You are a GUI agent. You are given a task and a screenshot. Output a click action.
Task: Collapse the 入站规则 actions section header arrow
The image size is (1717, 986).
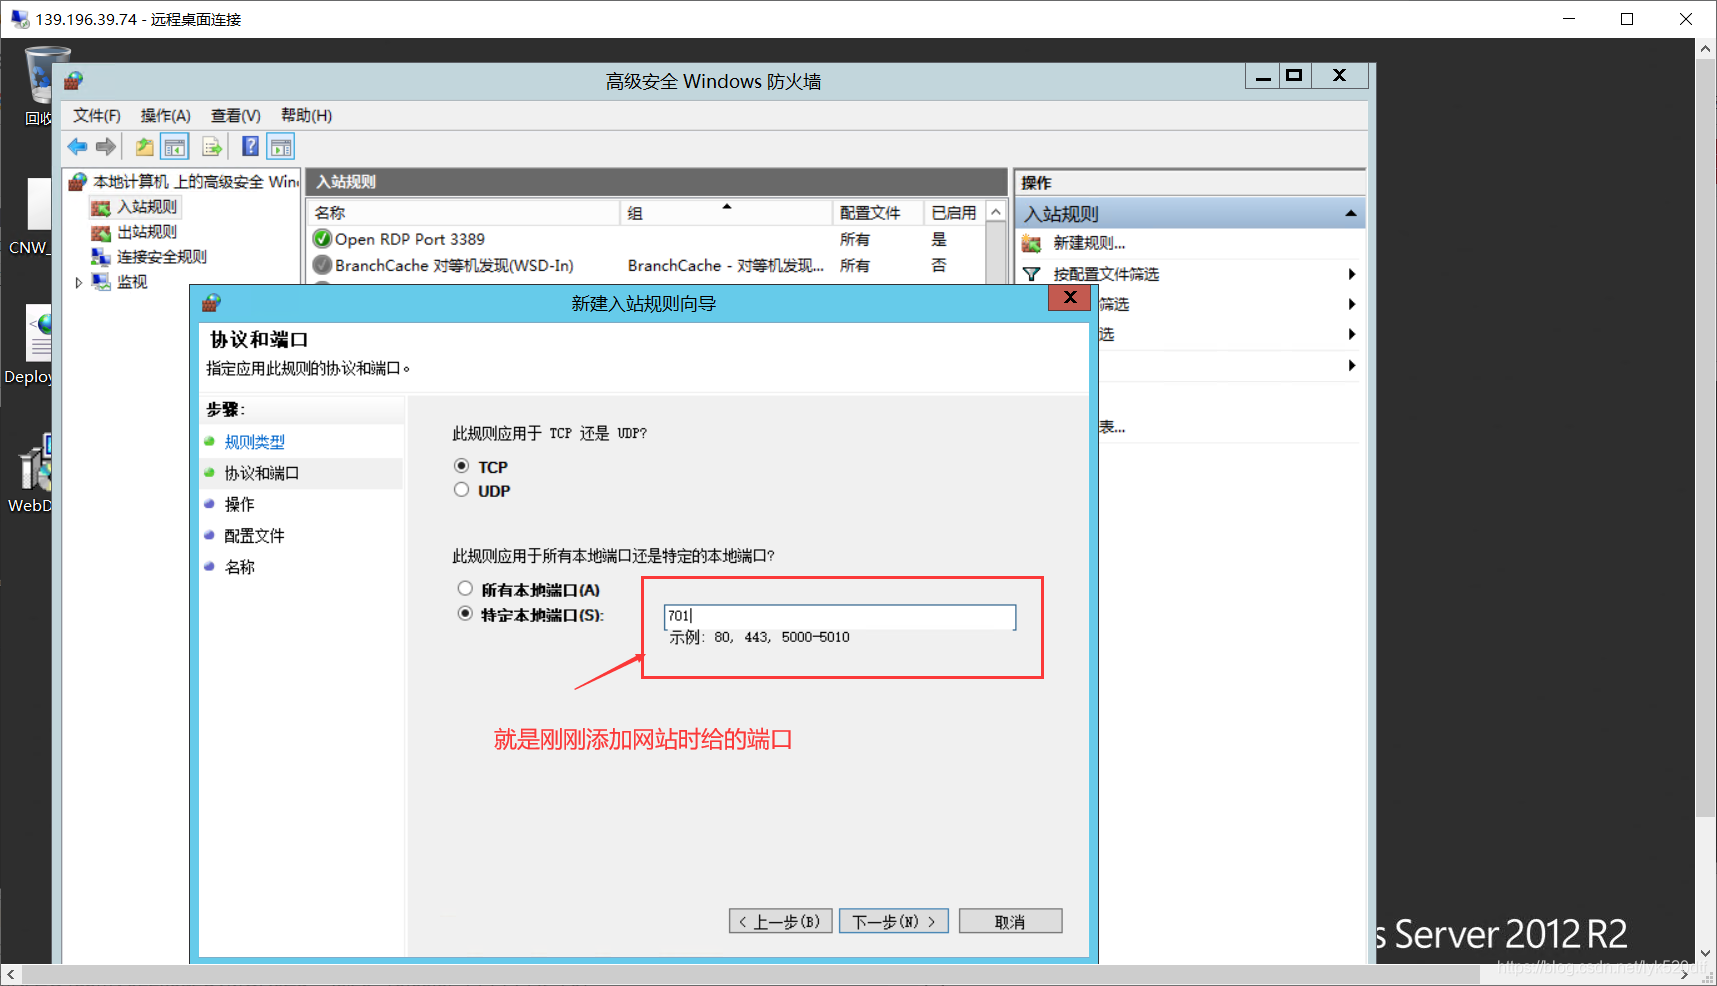(x=1351, y=213)
